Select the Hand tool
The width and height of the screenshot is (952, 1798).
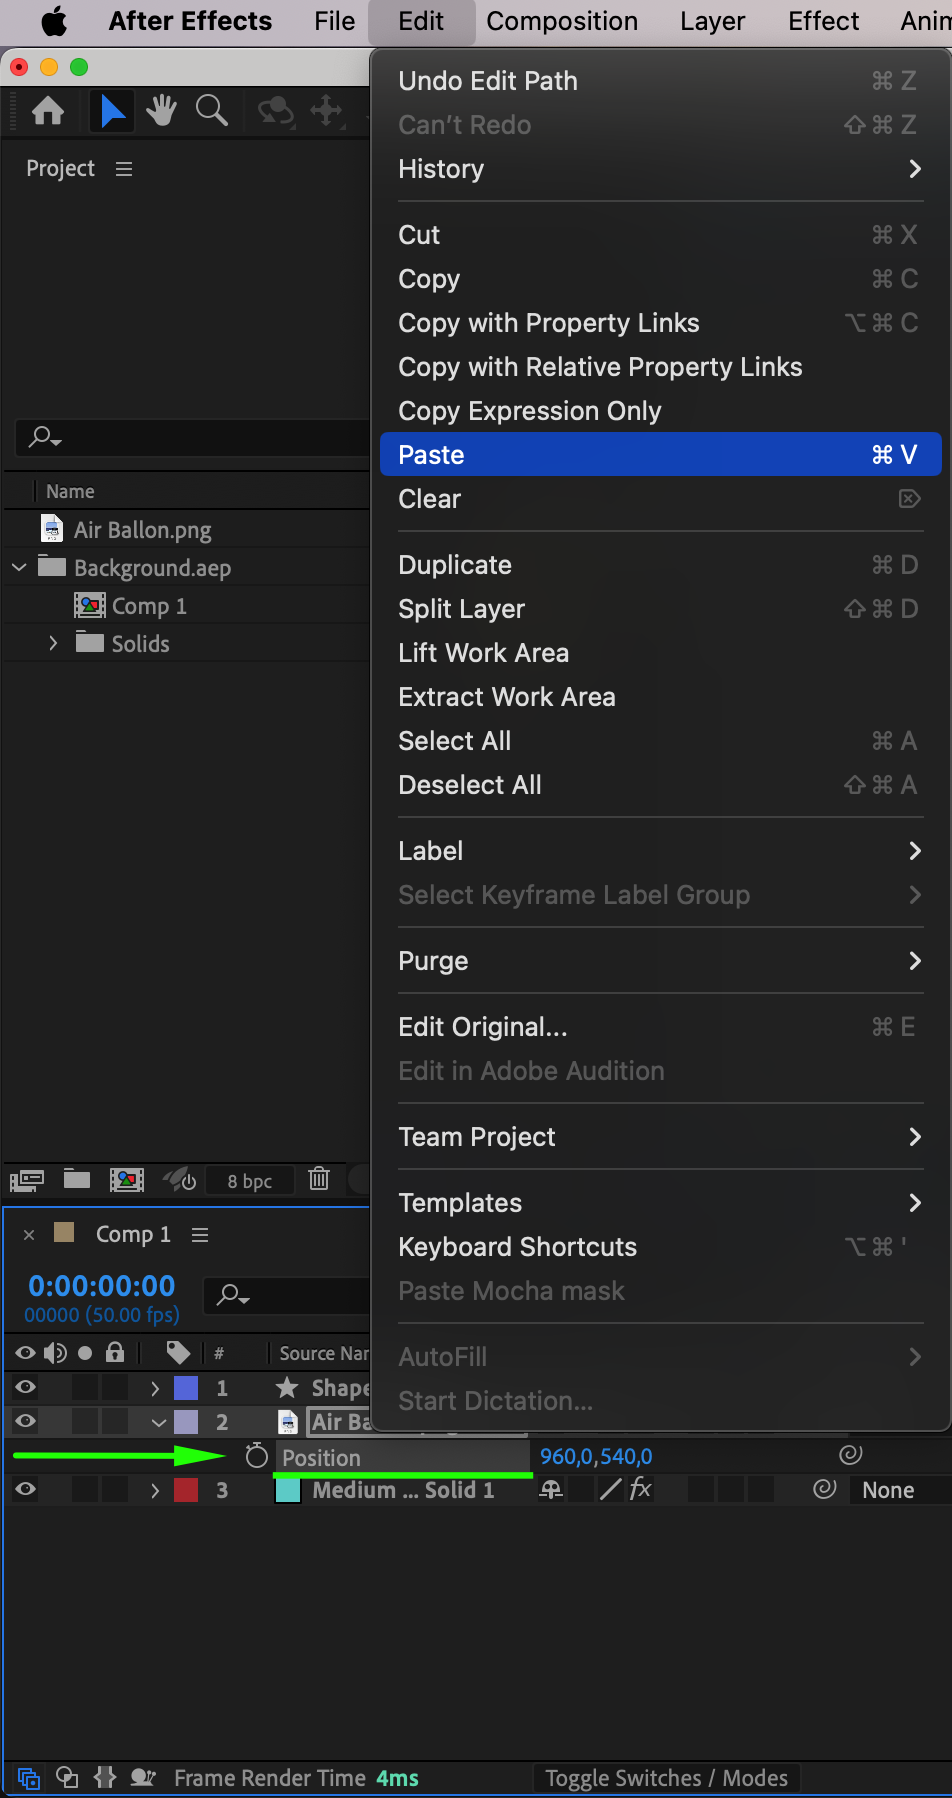pos(161,110)
